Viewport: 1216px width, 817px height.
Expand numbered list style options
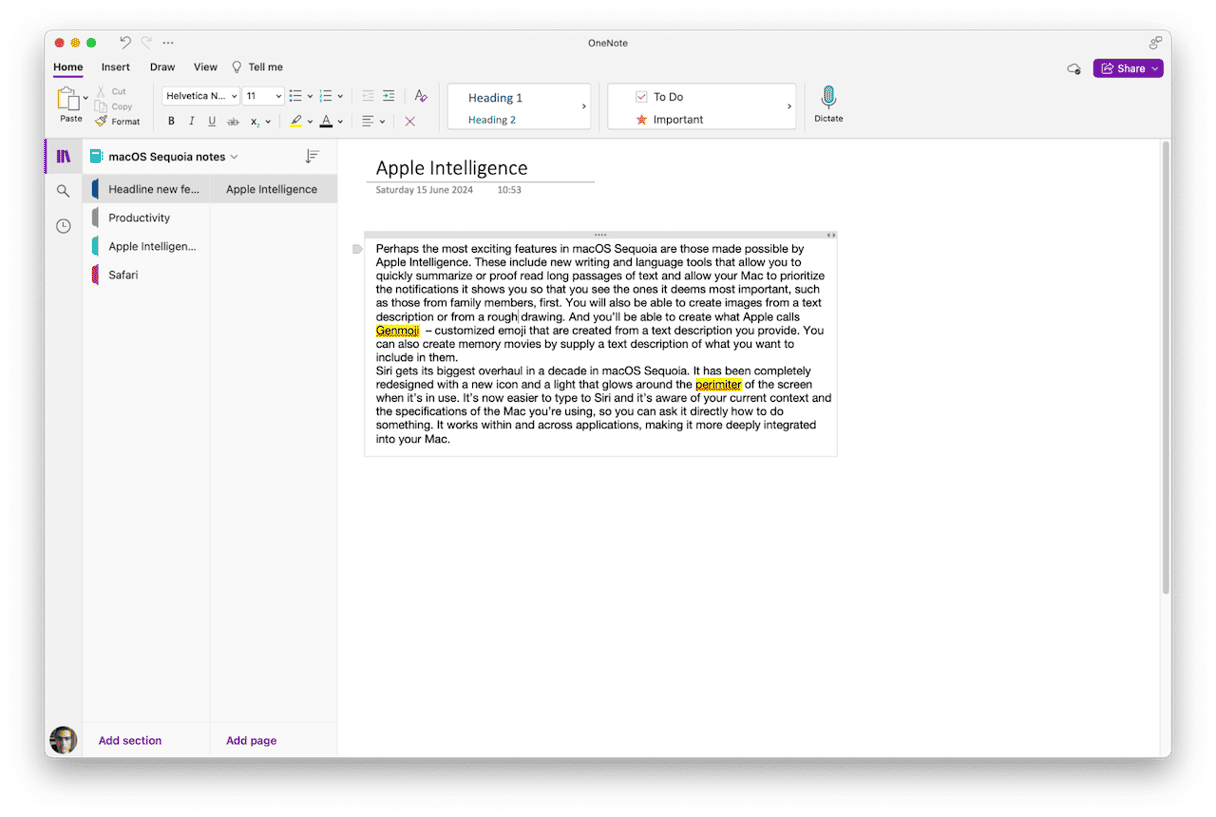[x=340, y=96]
